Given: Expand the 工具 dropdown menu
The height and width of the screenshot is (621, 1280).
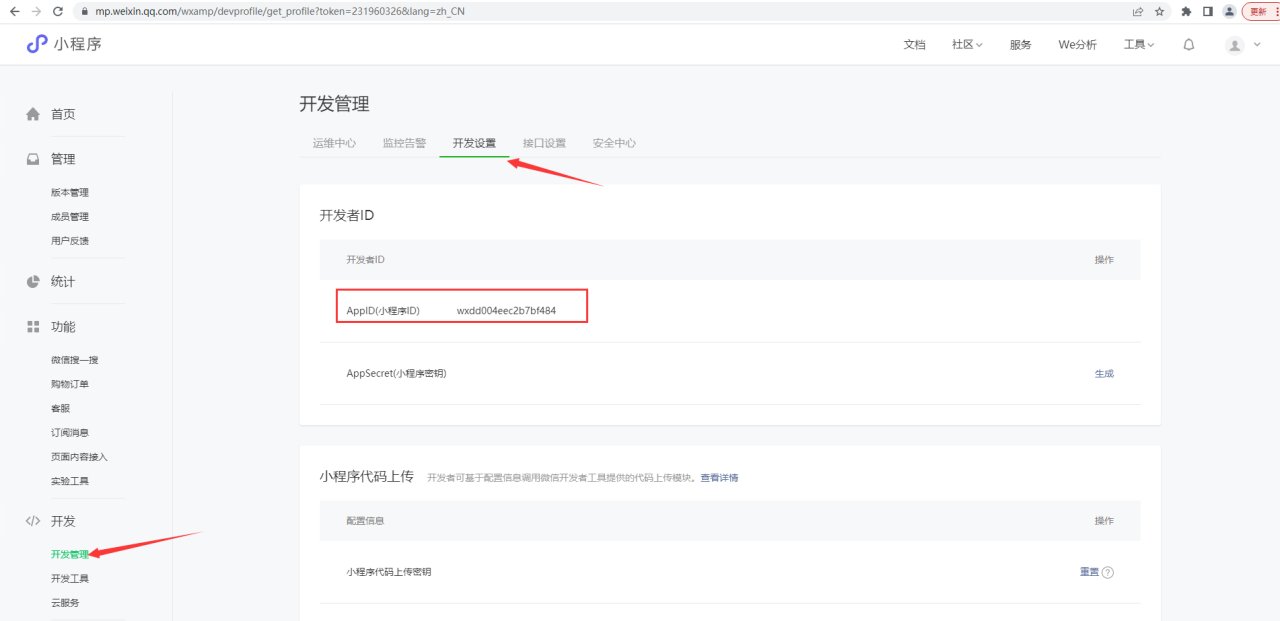Looking at the screenshot, I should (x=1138, y=45).
